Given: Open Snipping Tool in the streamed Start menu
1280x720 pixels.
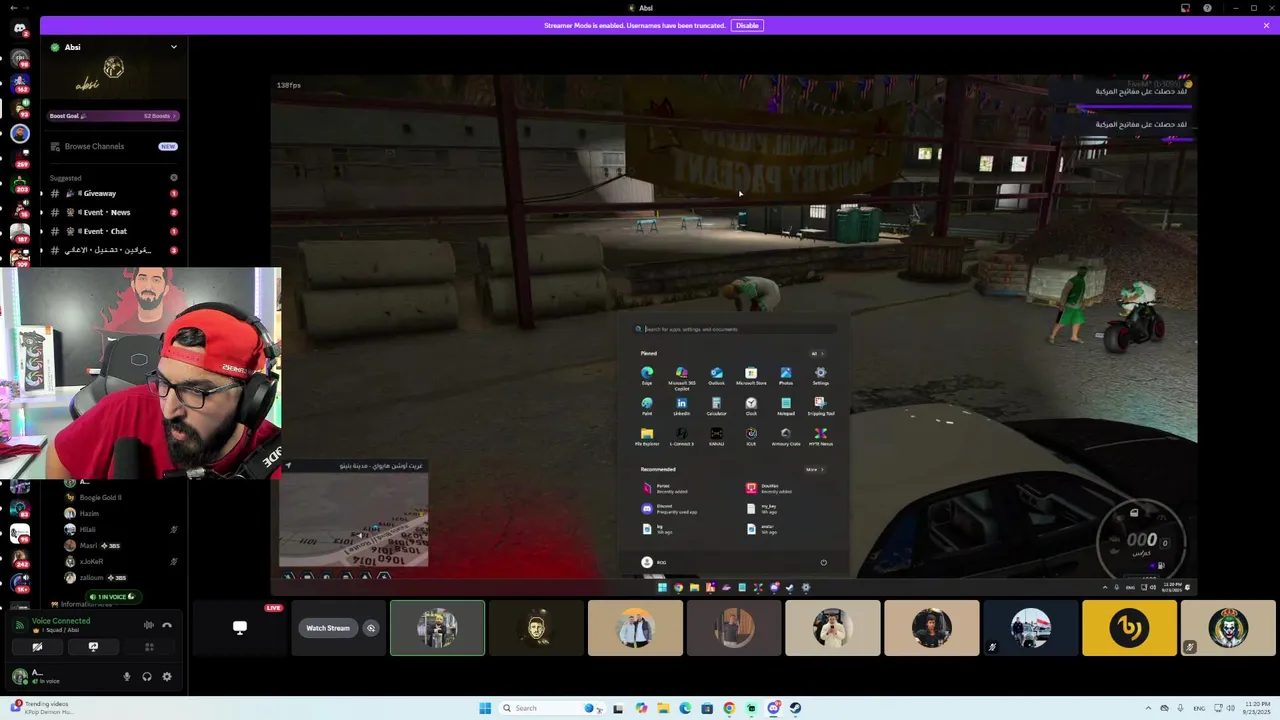Looking at the screenshot, I should [x=821, y=406].
